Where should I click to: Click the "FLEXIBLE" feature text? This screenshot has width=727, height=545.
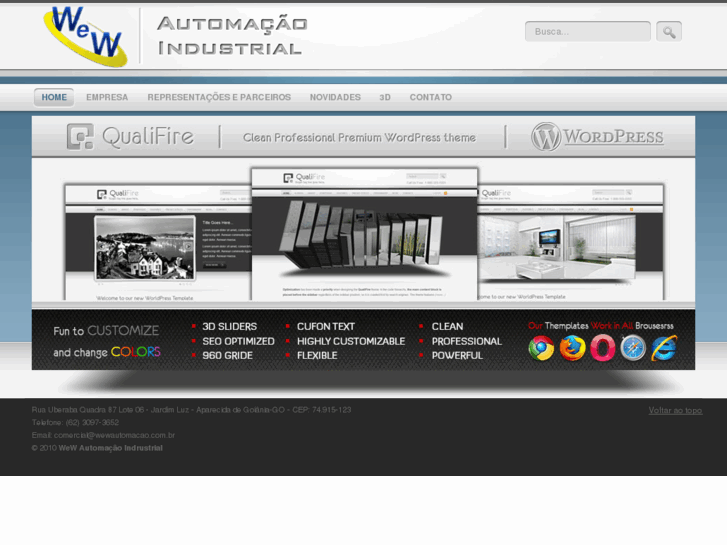(x=317, y=356)
